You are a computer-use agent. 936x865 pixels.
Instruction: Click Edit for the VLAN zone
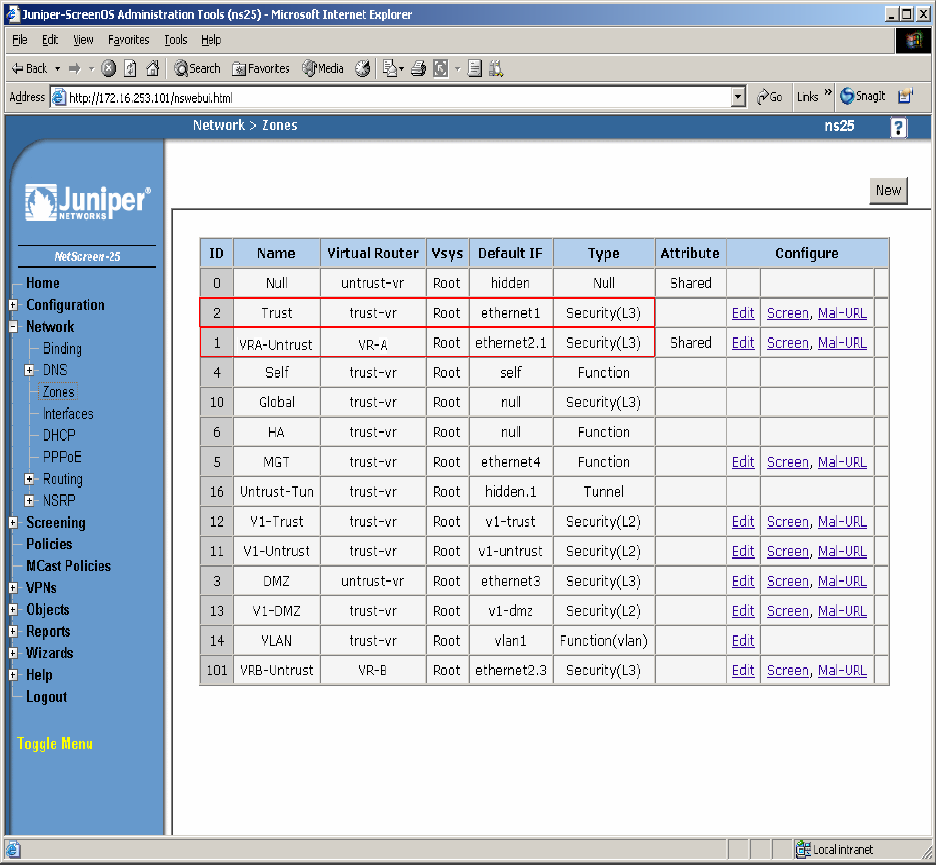743,641
